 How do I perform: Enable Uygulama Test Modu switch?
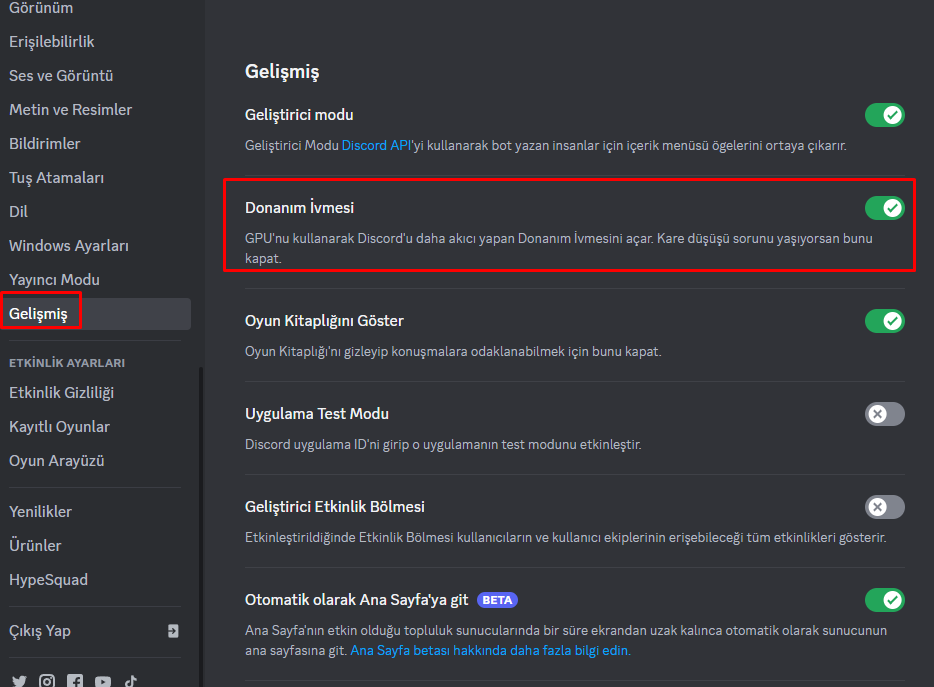884,414
